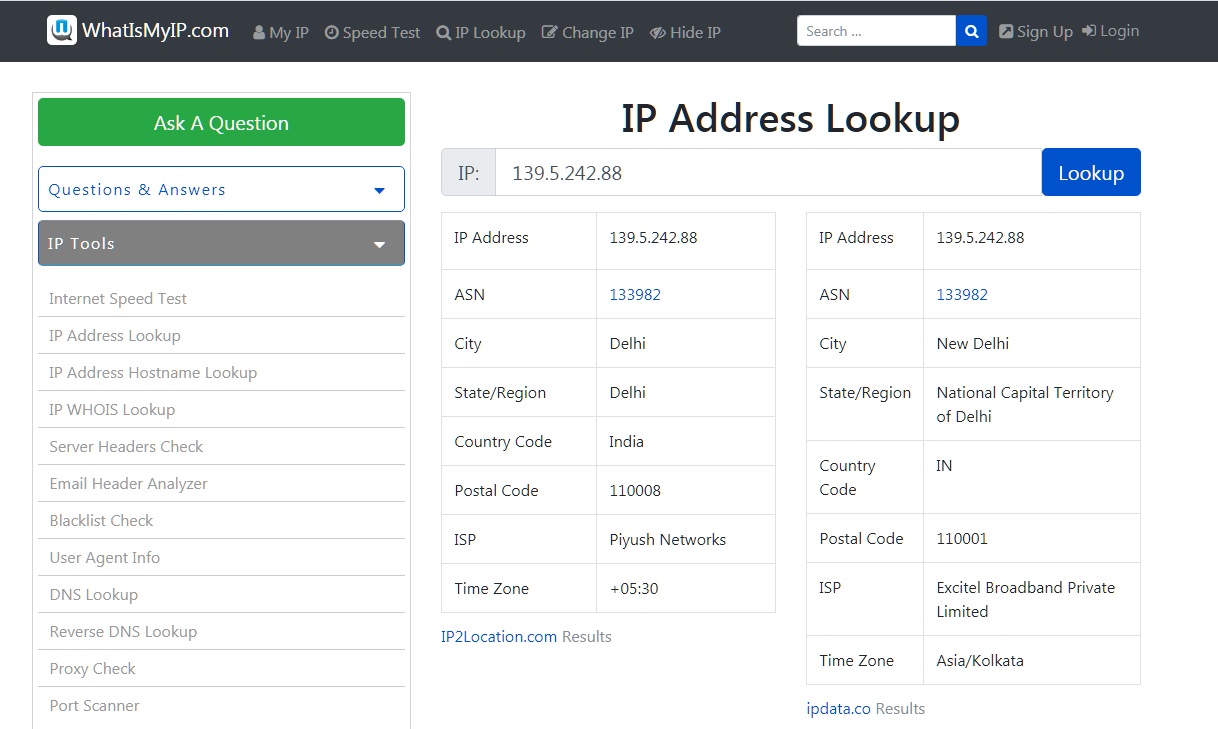Click the Hide IP eye-slash icon

pyautogui.click(x=658, y=33)
